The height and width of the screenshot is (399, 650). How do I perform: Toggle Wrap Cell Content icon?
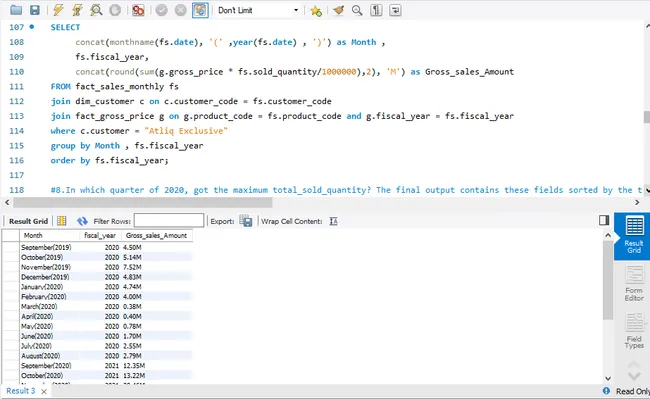pyautogui.click(x=333, y=221)
